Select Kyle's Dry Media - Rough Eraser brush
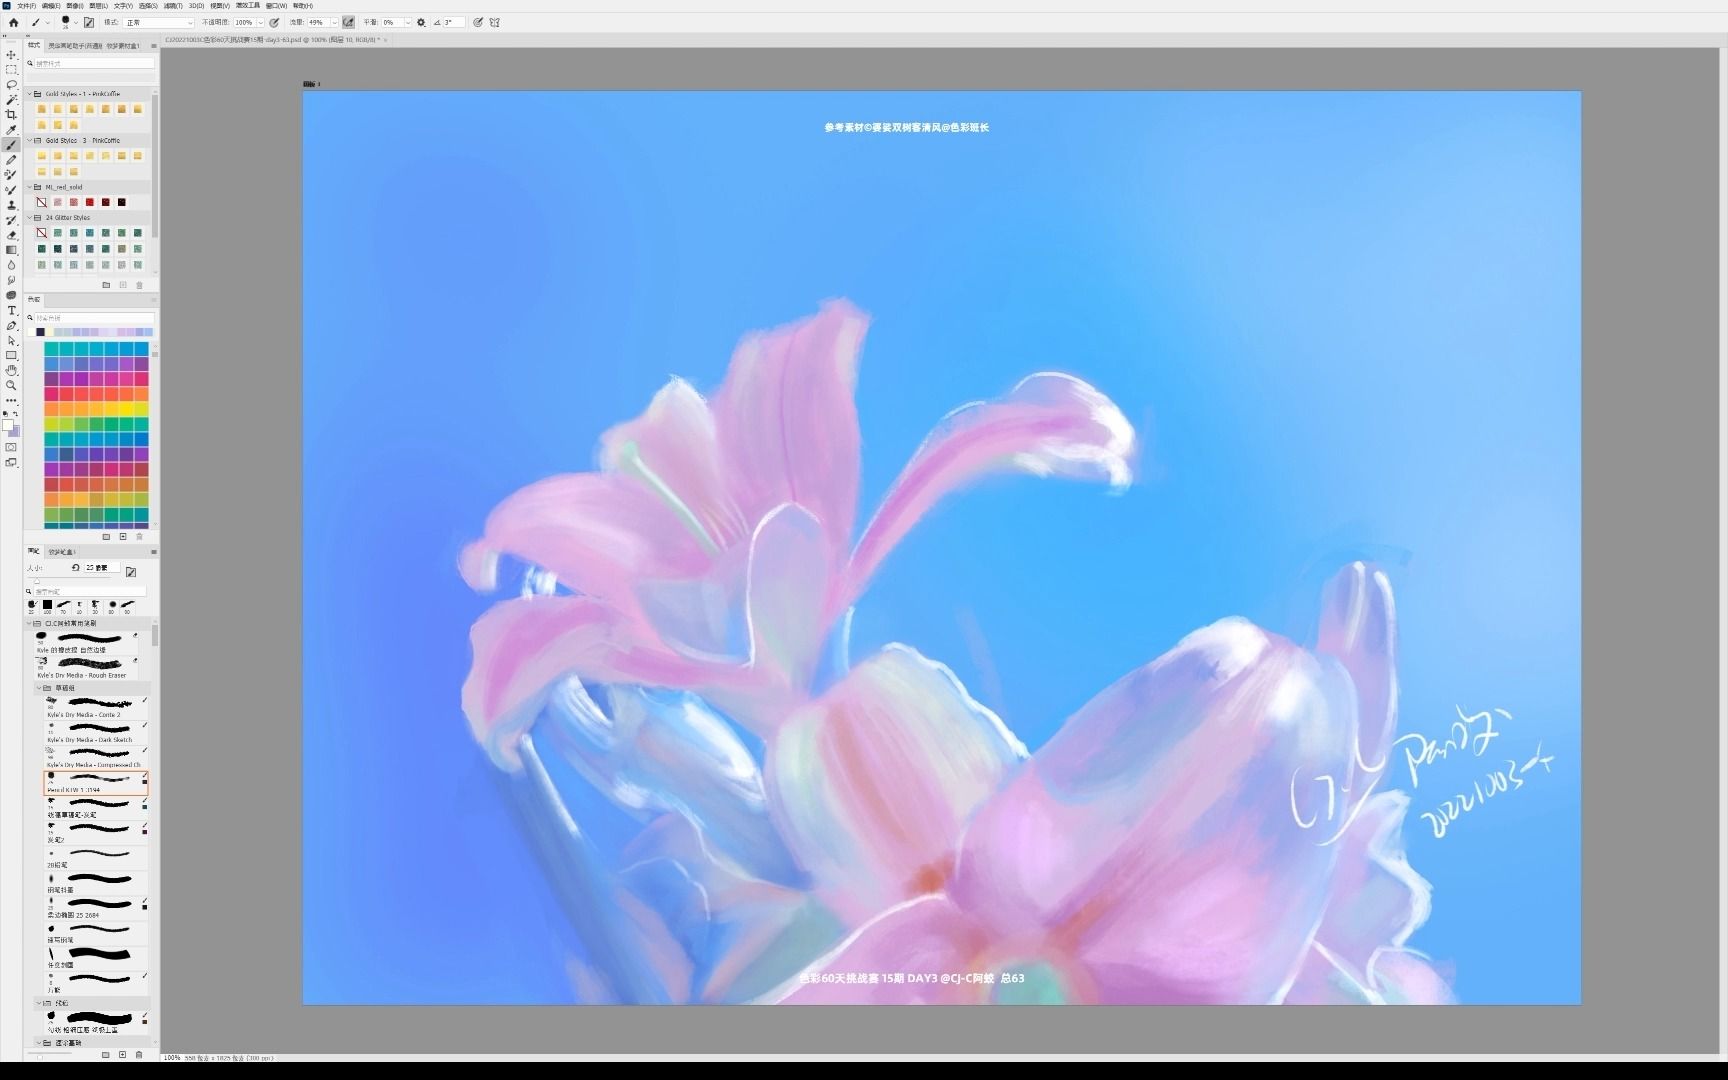Viewport: 1728px width, 1080px height. (88, 668)
